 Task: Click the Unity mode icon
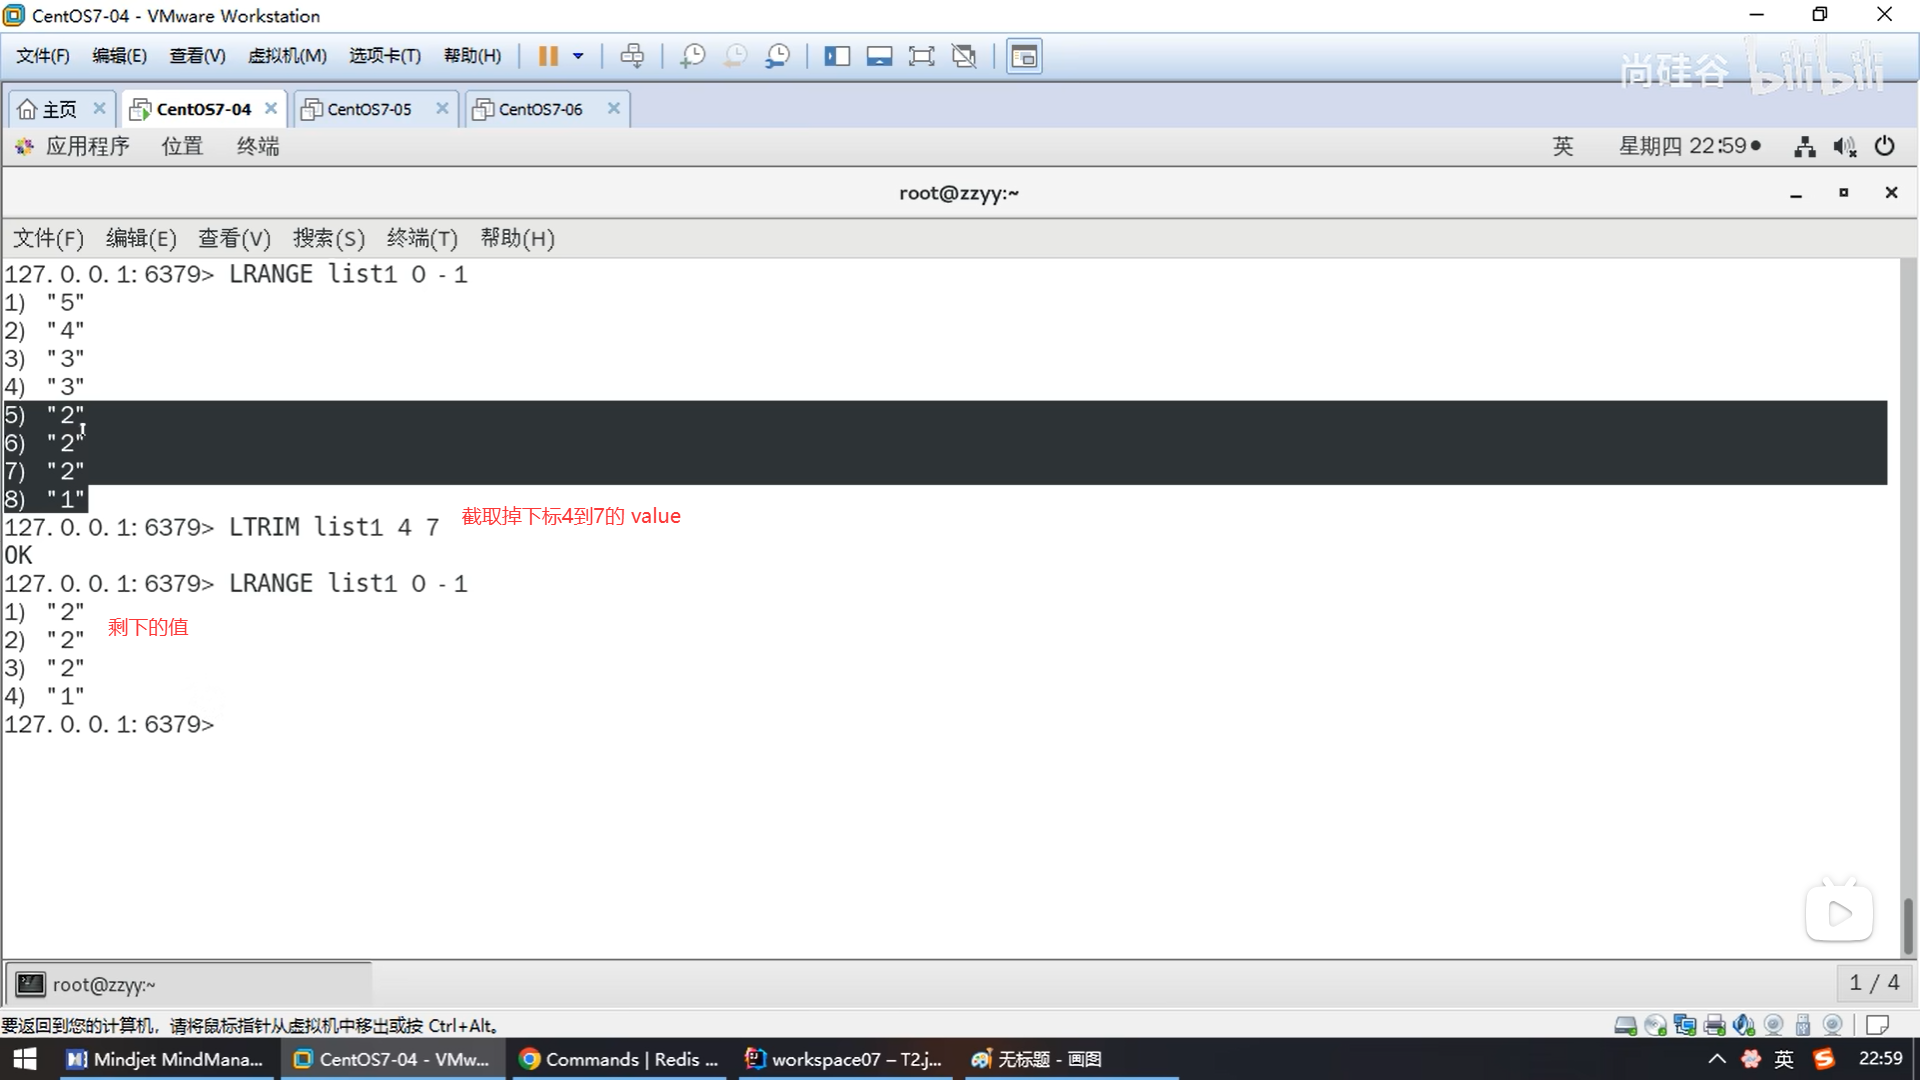pyautogui.click(x=964, y=56)
